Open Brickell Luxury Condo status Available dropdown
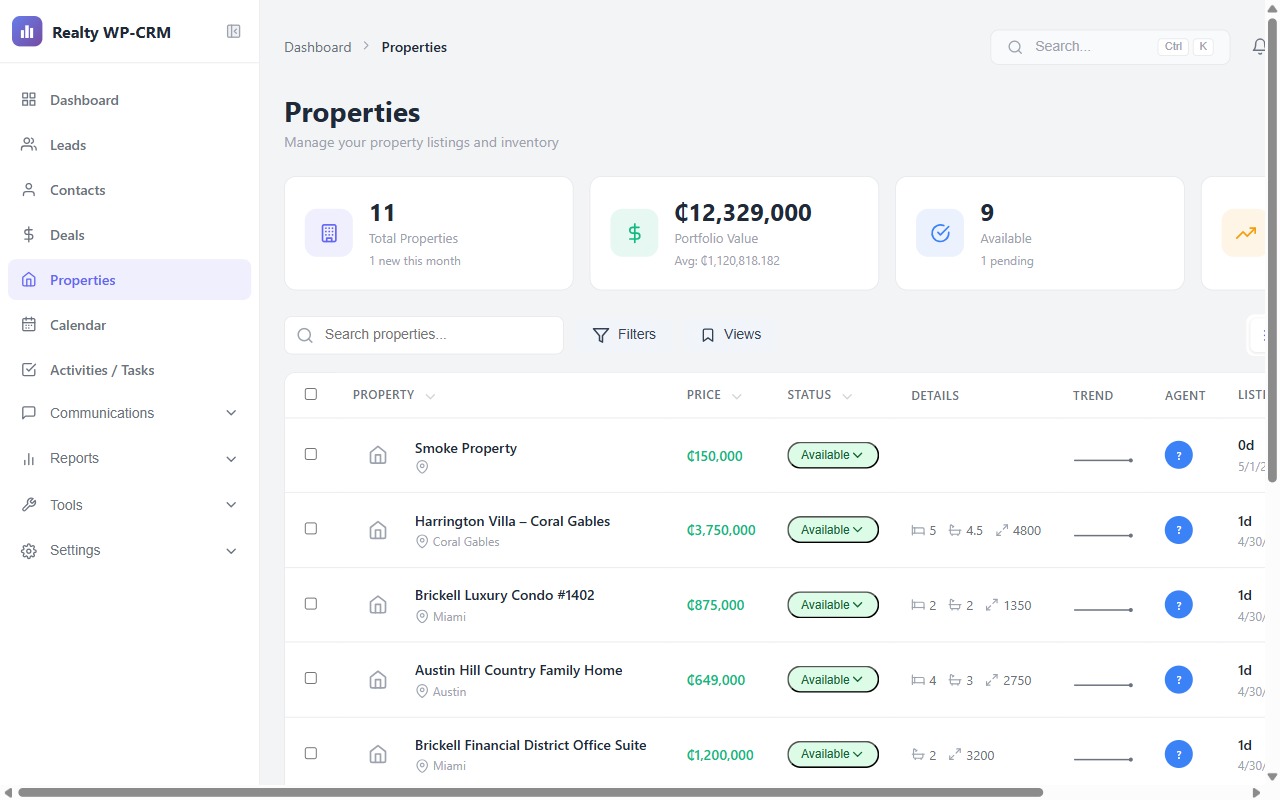1280x800 pixels. (x=833, y=605)
